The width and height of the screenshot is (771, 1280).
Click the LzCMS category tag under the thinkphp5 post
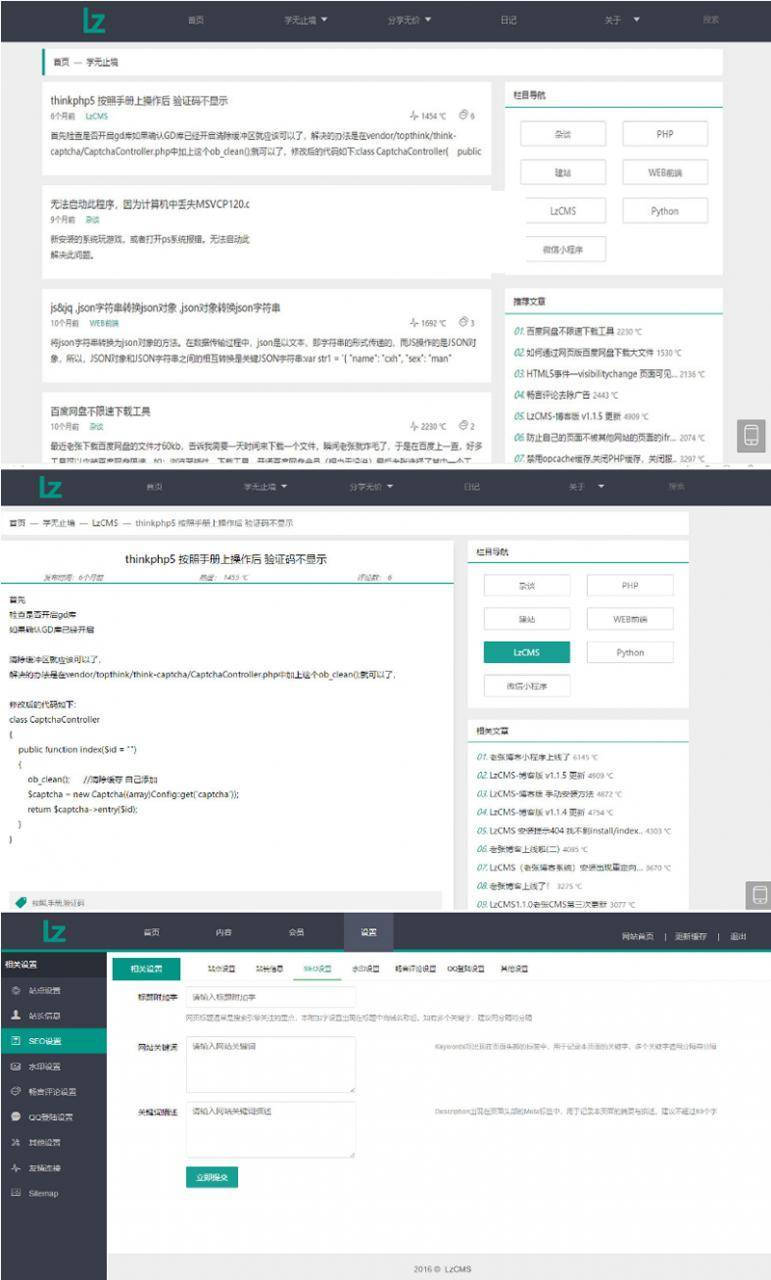96,116
